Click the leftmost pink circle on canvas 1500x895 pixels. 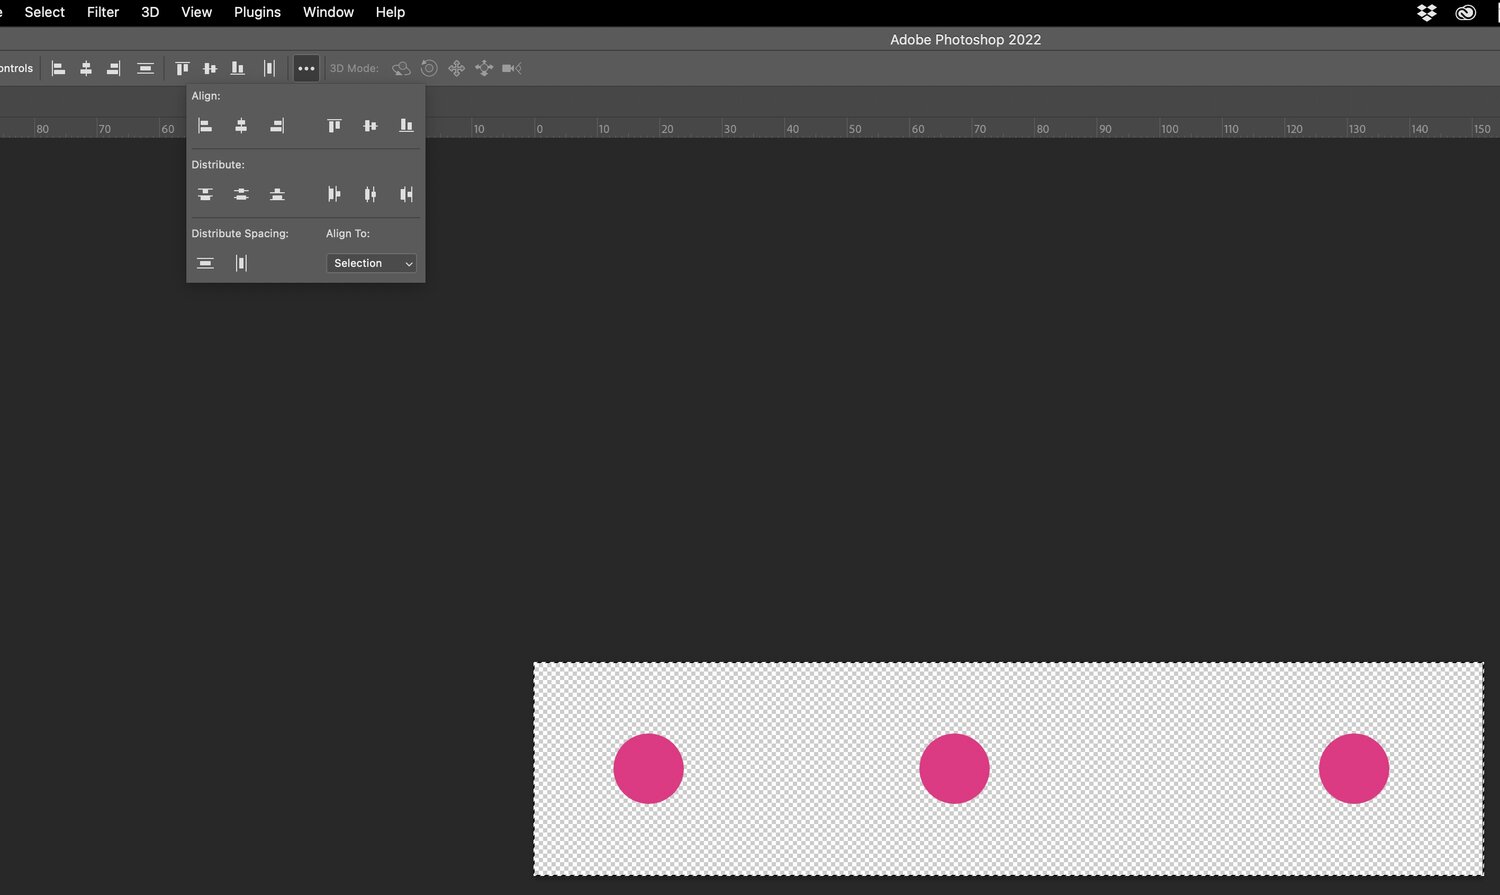[x=648, y=768]
